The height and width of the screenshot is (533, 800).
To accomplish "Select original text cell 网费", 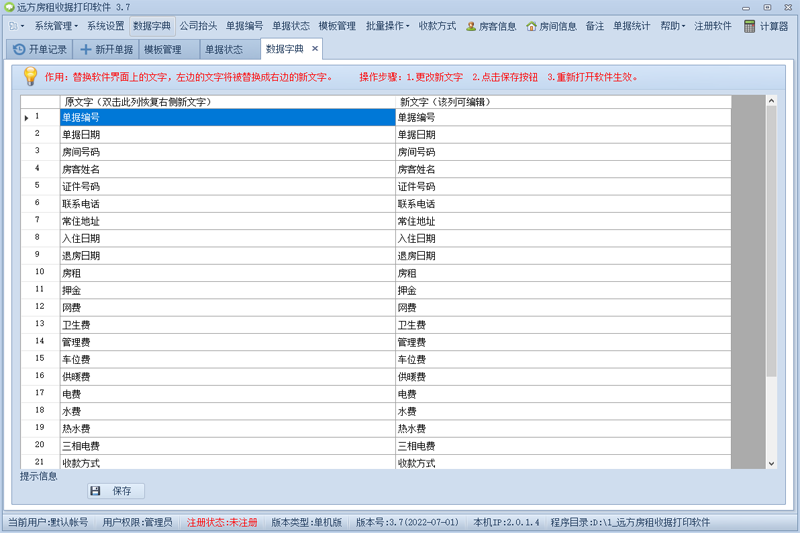I will [228, 308].
